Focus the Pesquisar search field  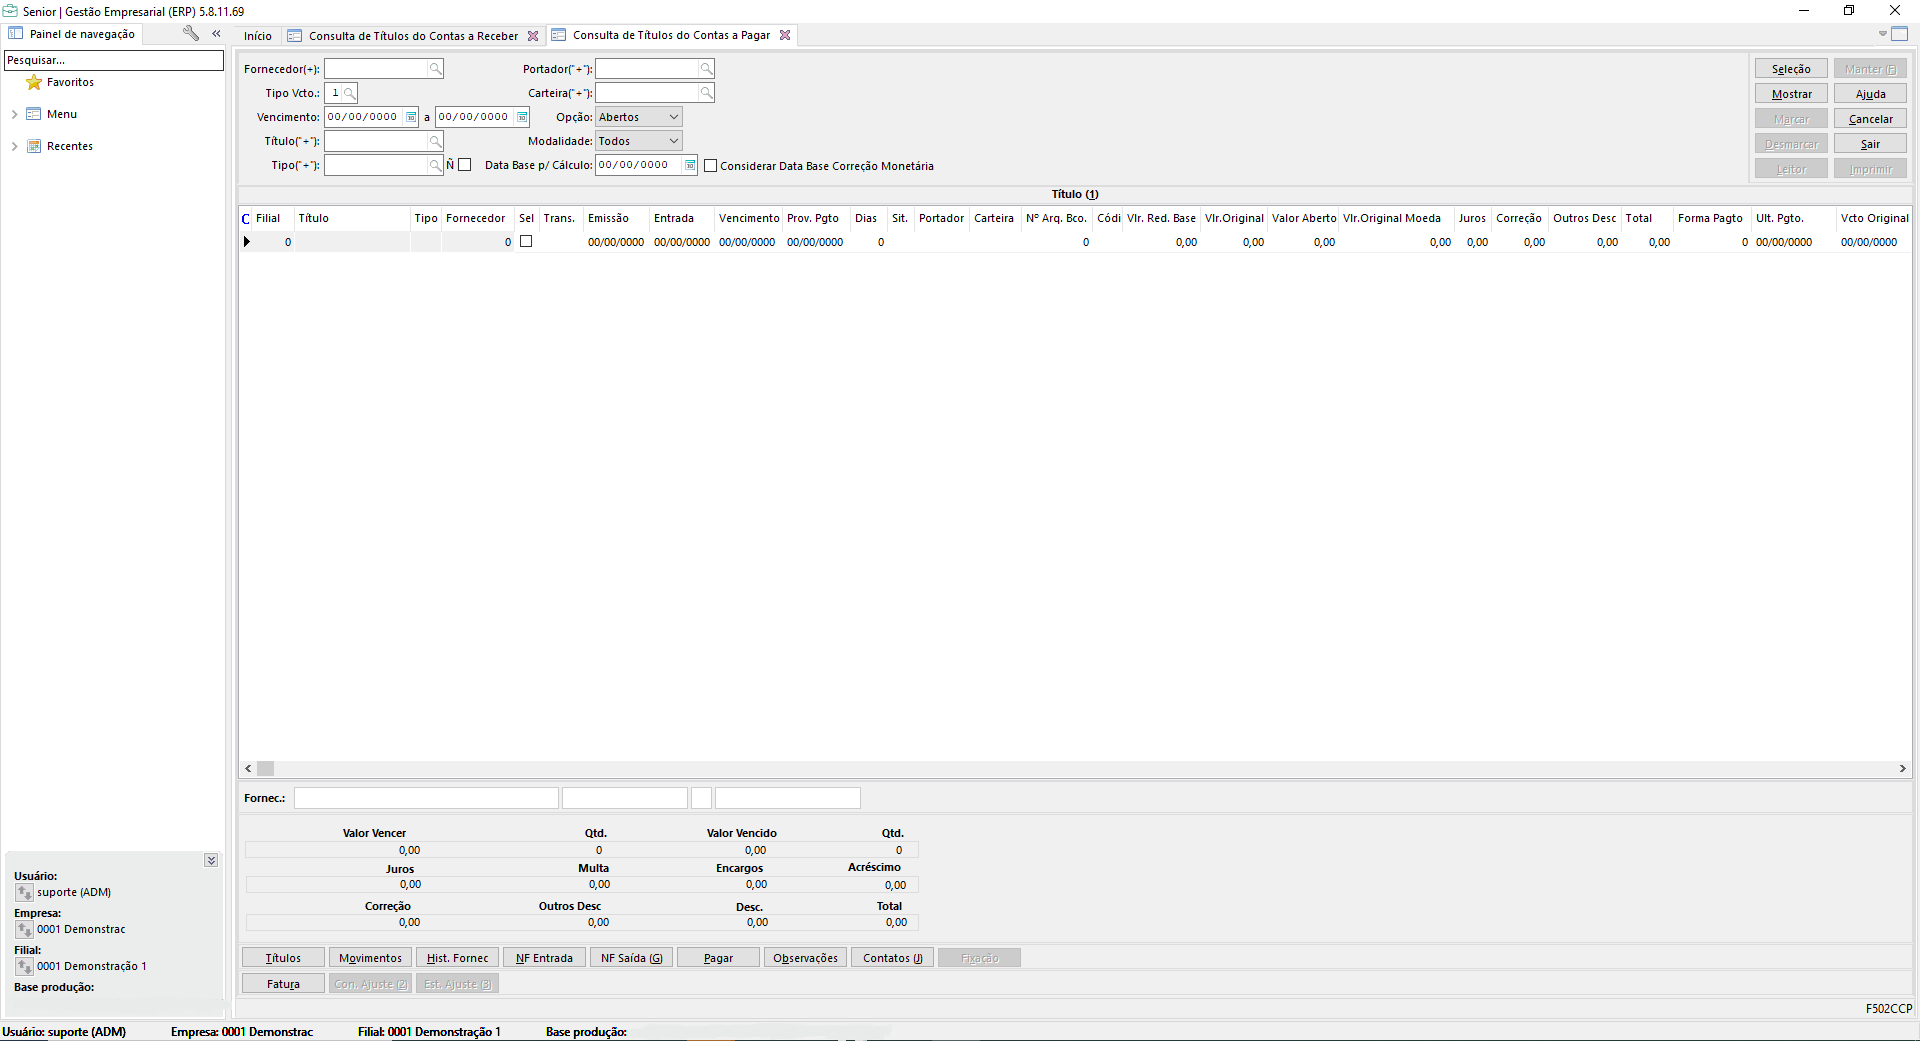click(x=114, y=60)
